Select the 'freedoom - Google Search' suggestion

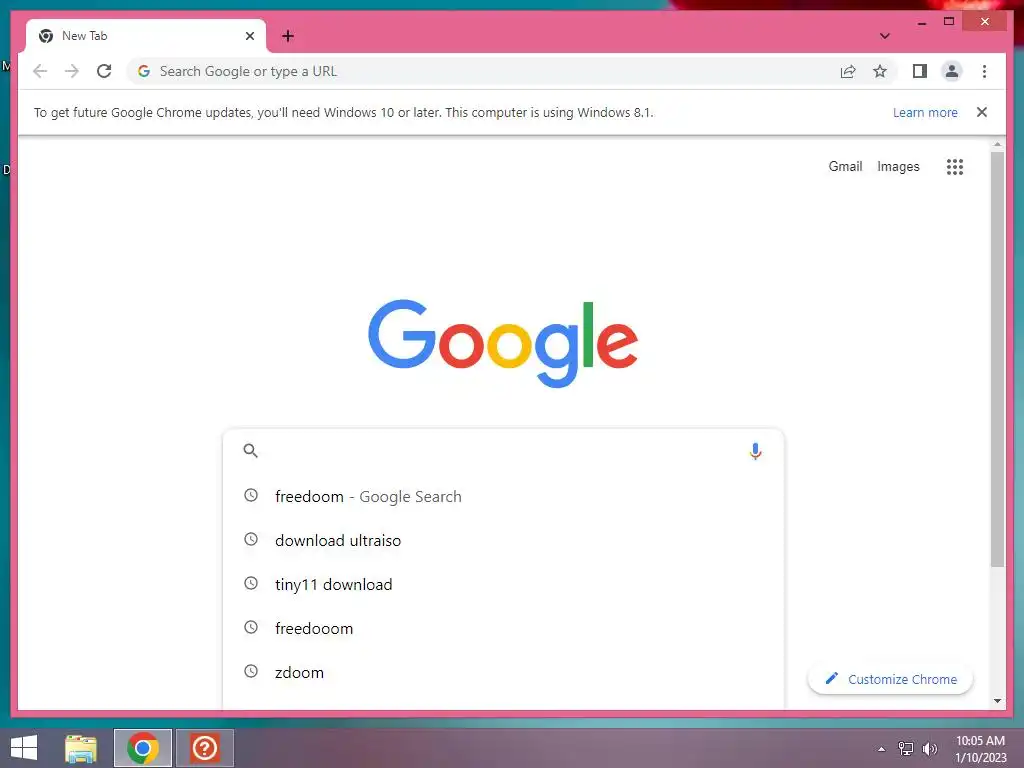(x=503, y=496)
